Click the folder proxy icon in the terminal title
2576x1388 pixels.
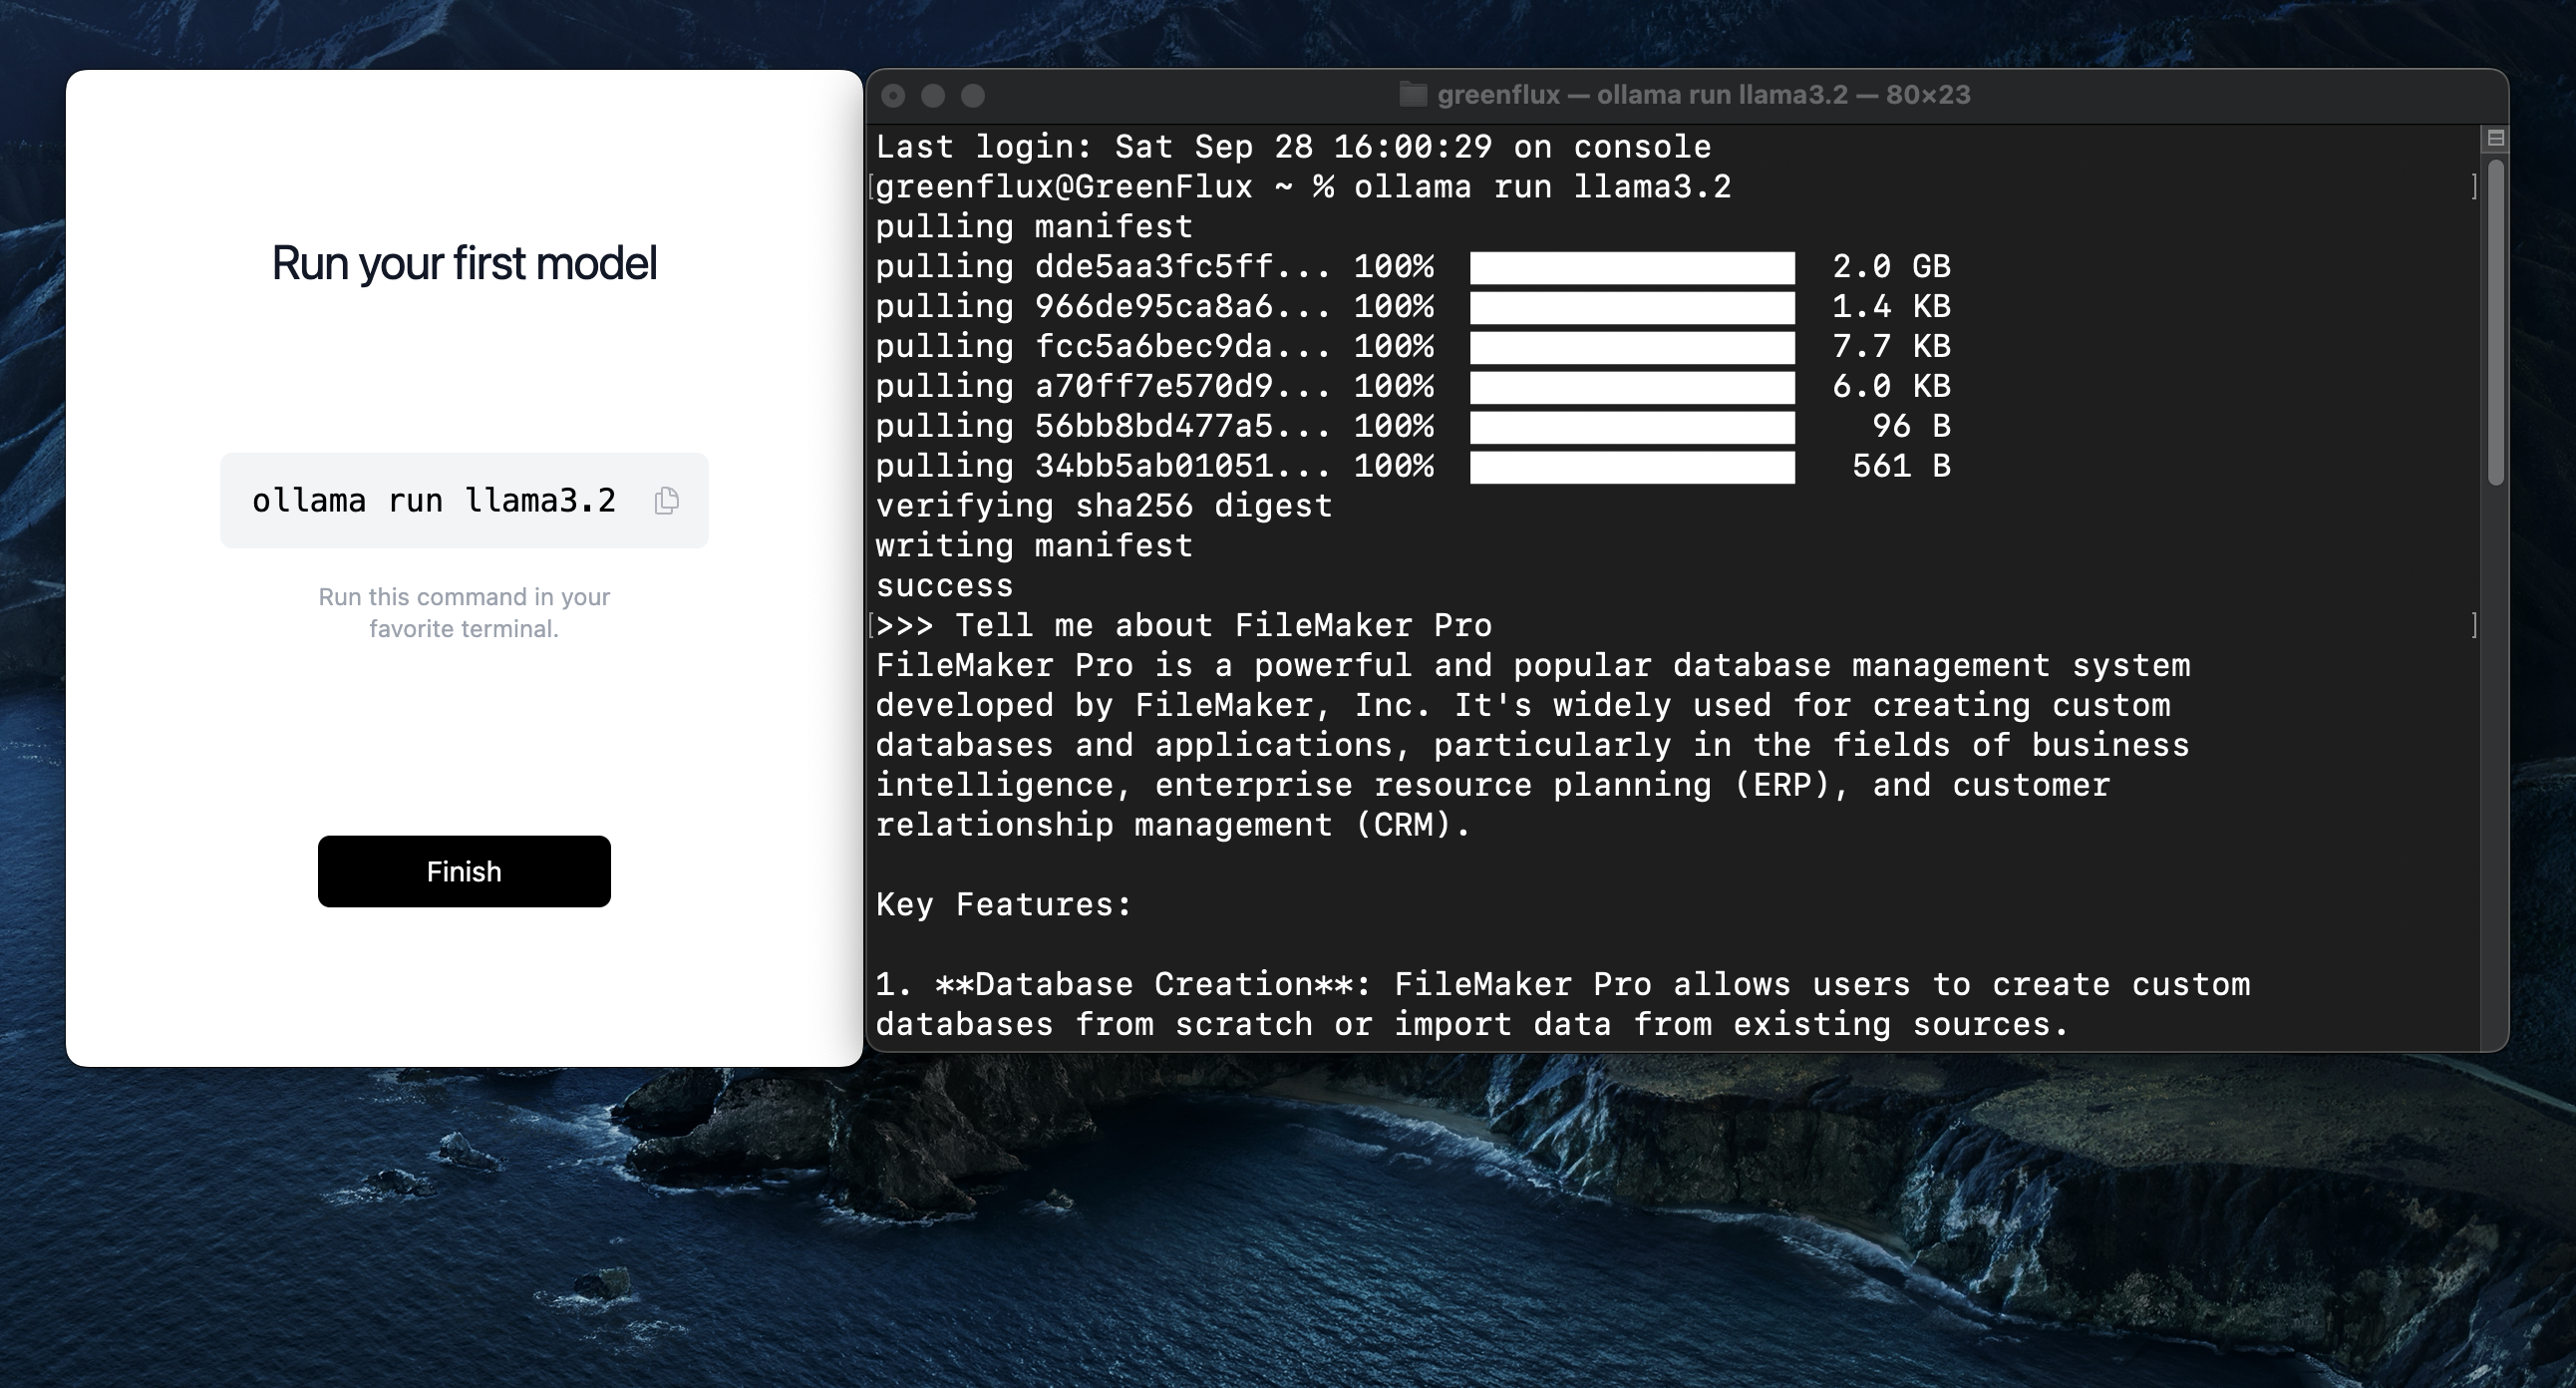[1412, 95]
